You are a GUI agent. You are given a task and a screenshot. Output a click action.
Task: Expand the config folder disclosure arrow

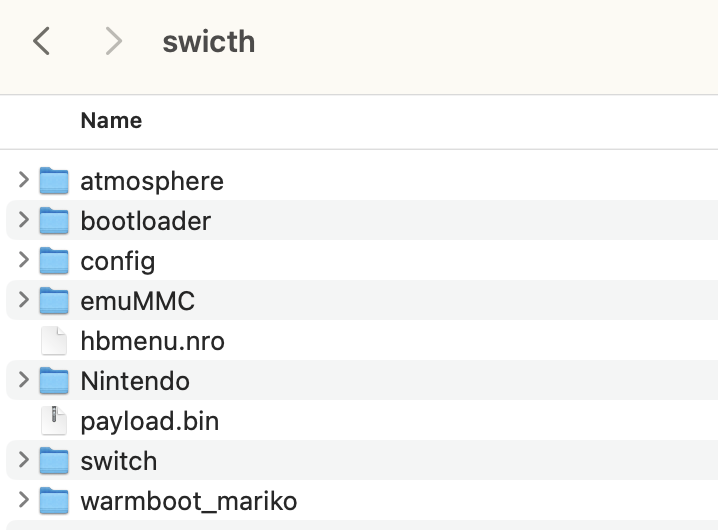point(24,260)
